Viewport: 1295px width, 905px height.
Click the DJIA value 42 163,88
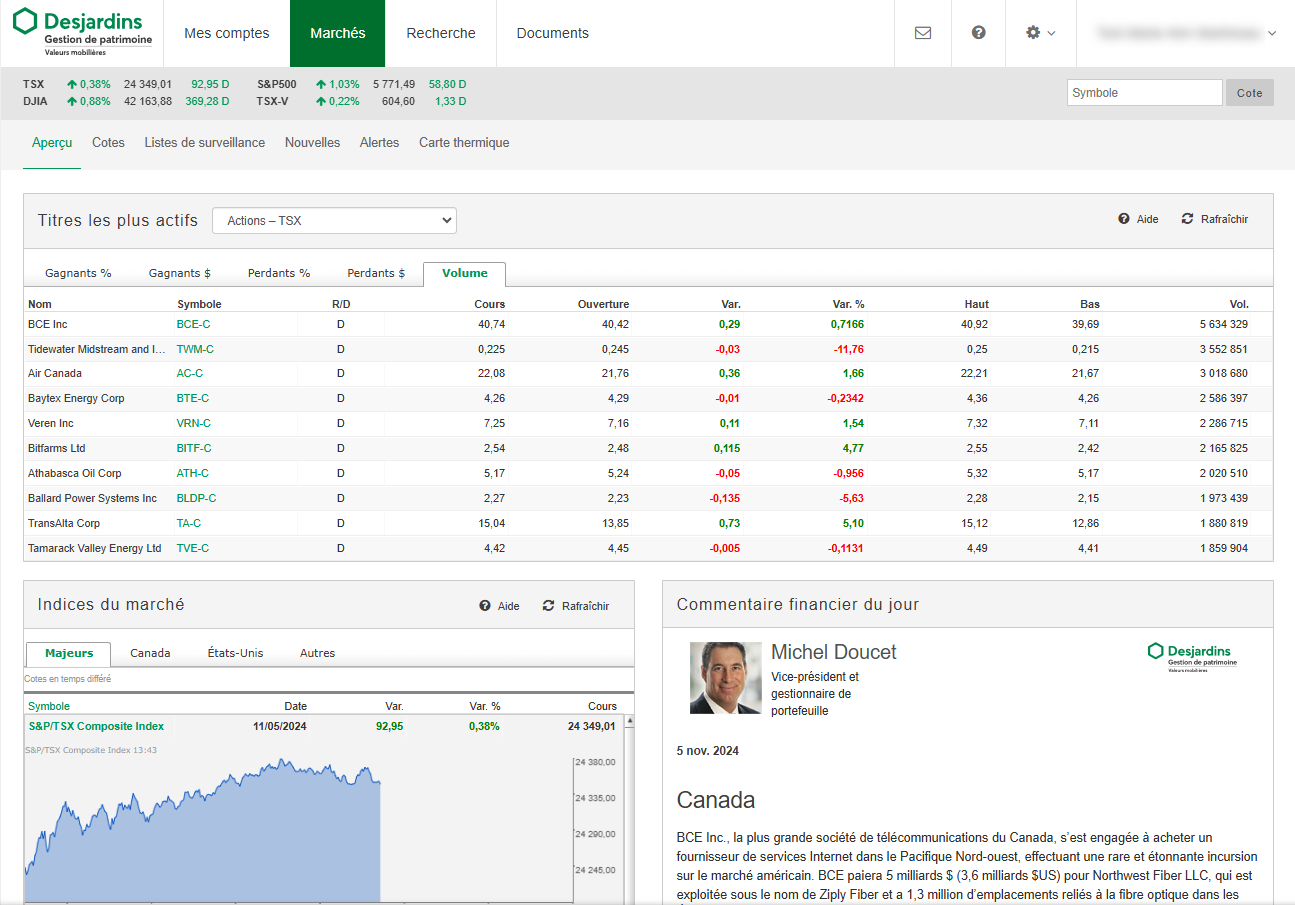(148, 101)
